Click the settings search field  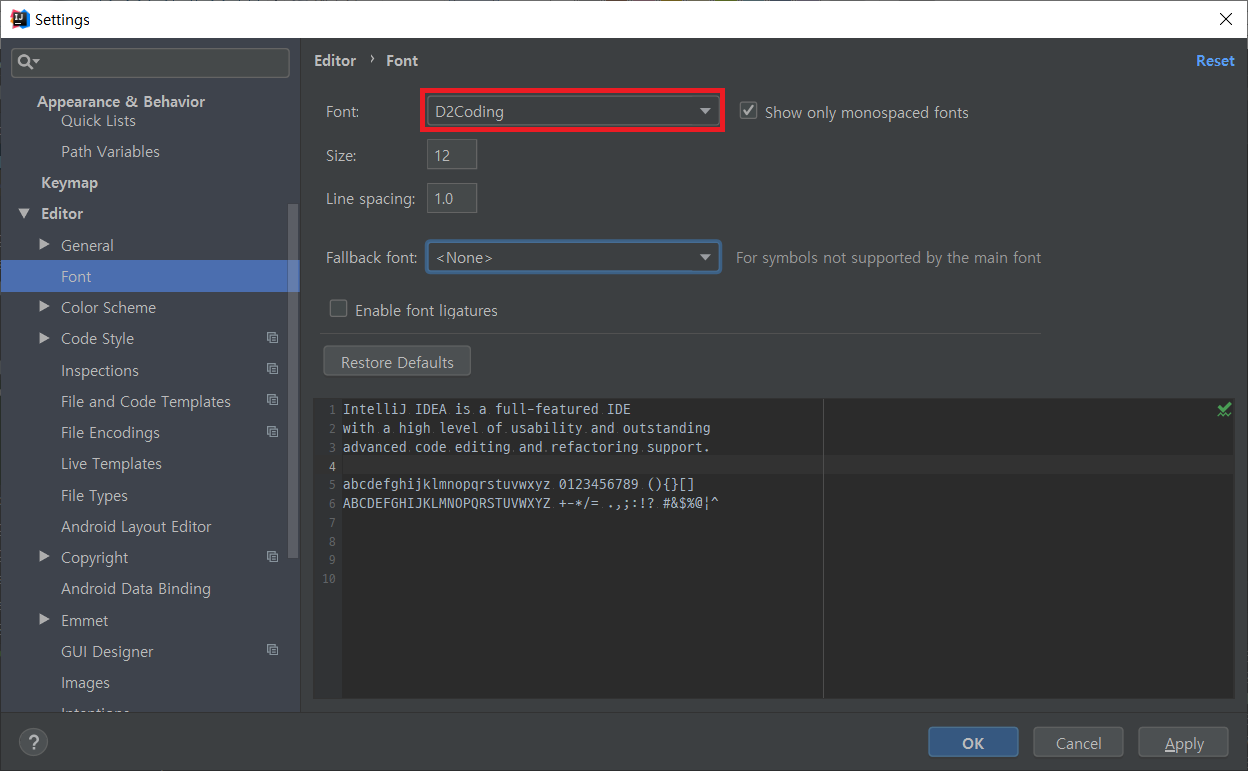pyautogui.click(x=150, y=62)
